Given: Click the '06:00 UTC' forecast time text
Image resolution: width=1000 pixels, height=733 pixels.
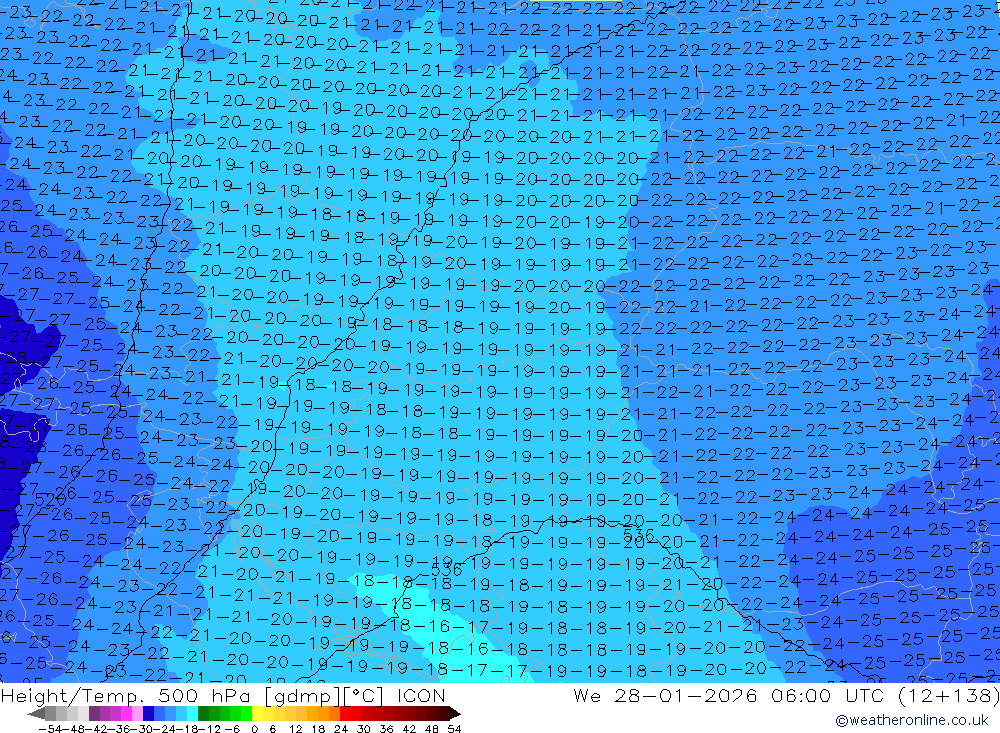Looking at the screenshot, I should click(830, 695).
